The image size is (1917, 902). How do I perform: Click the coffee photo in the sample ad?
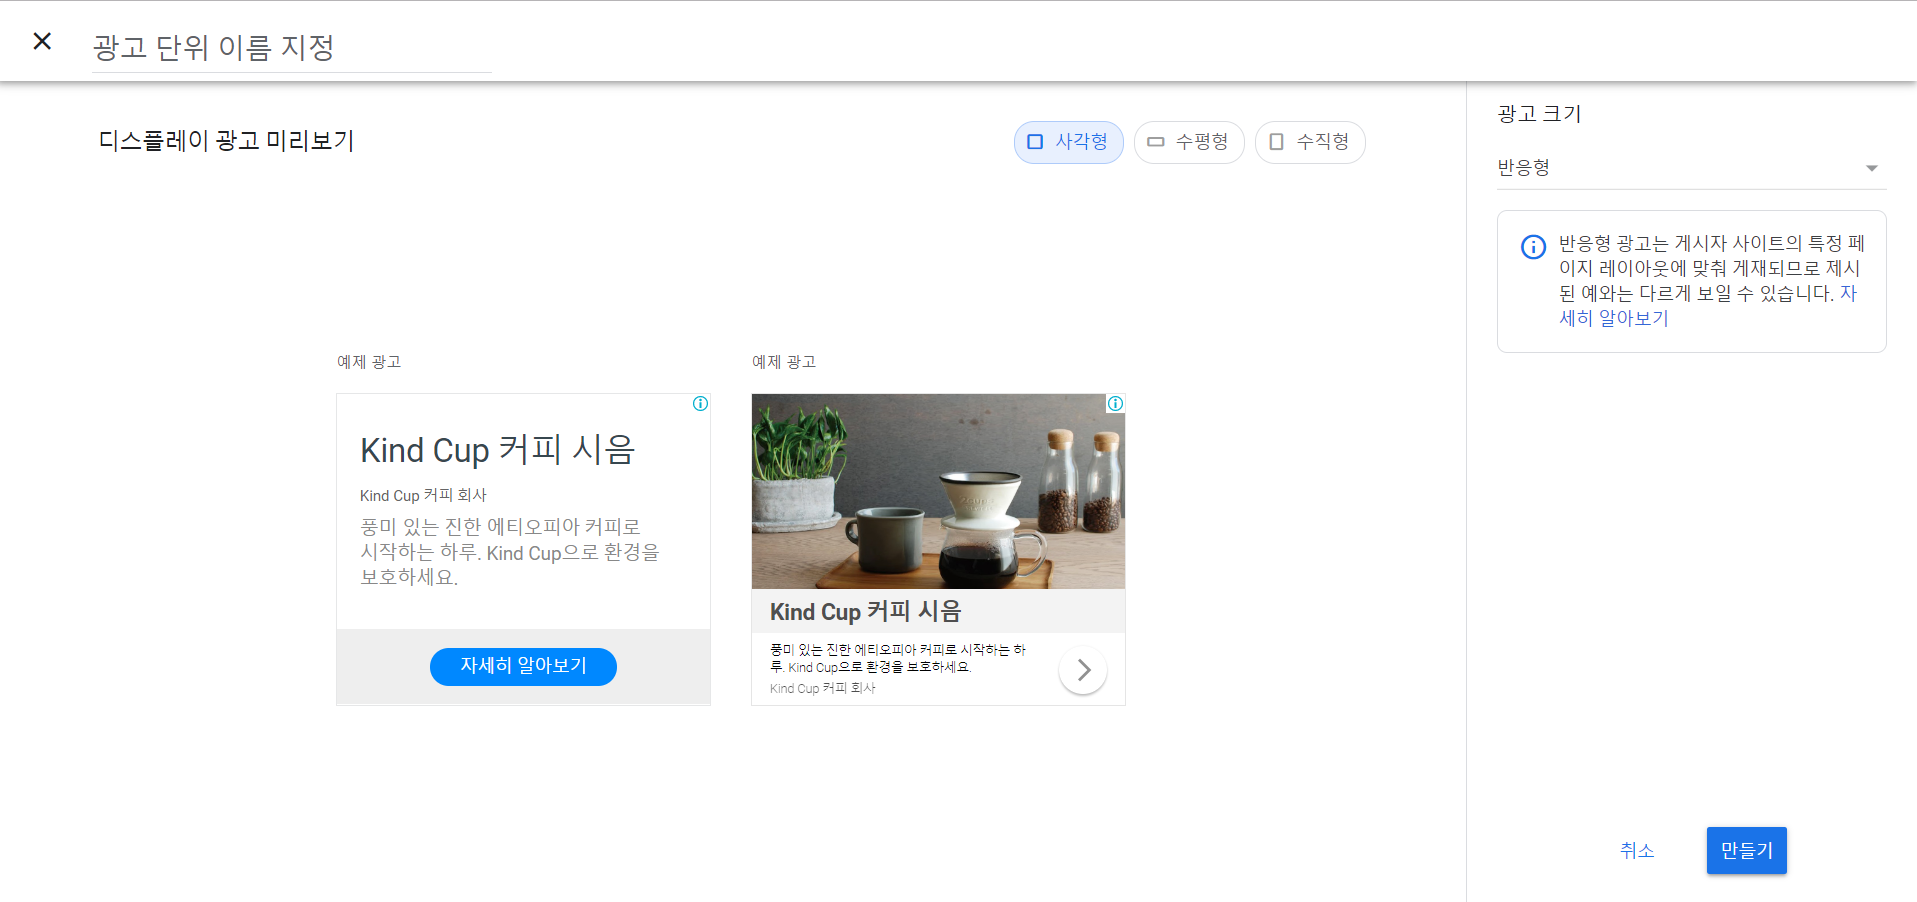[938, 491]
